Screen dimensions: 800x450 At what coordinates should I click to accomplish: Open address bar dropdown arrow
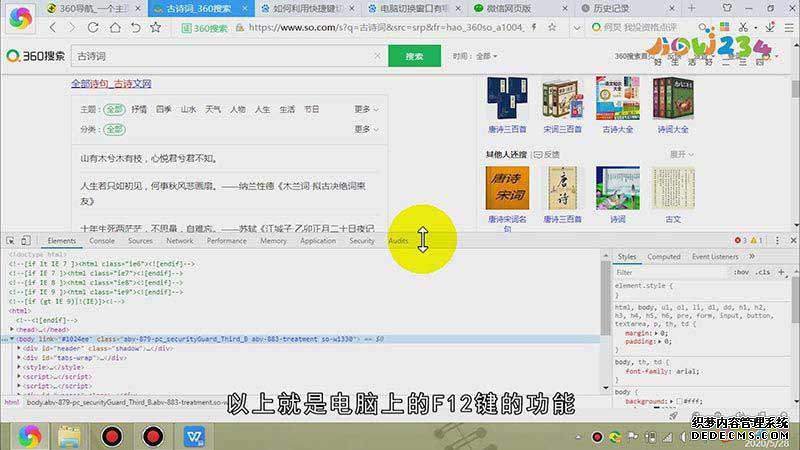click(577, 28)
